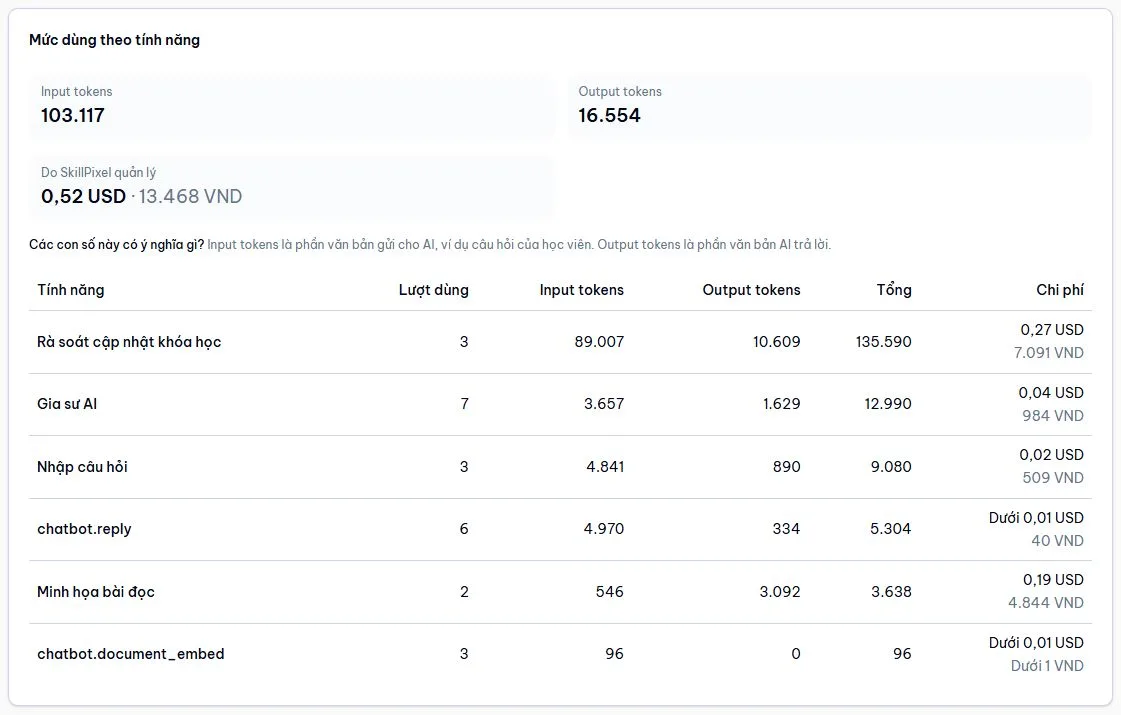Click total cell 135.590
Viewport: 1121px width, 715px height.
[x=884, y=342]
